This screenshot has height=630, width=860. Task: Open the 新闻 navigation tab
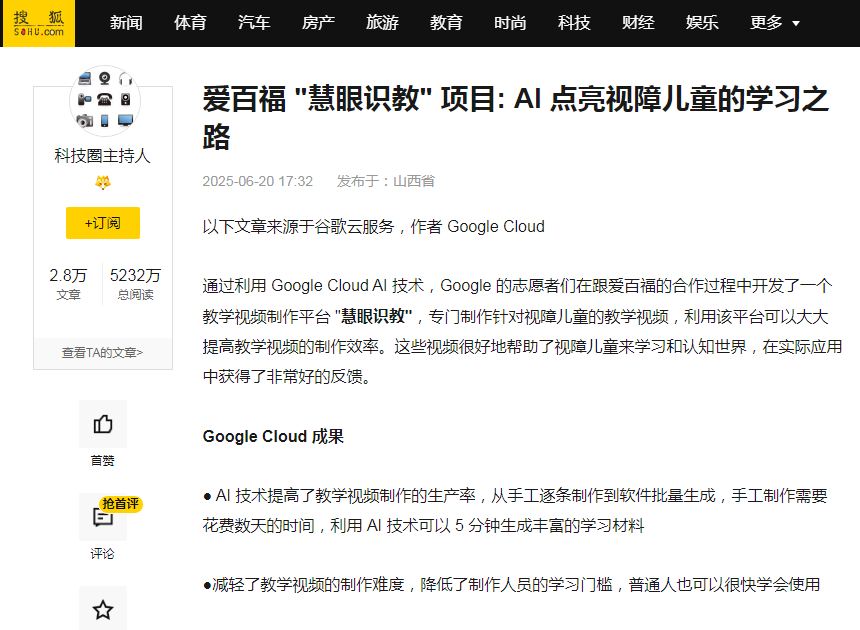[126, 23]
